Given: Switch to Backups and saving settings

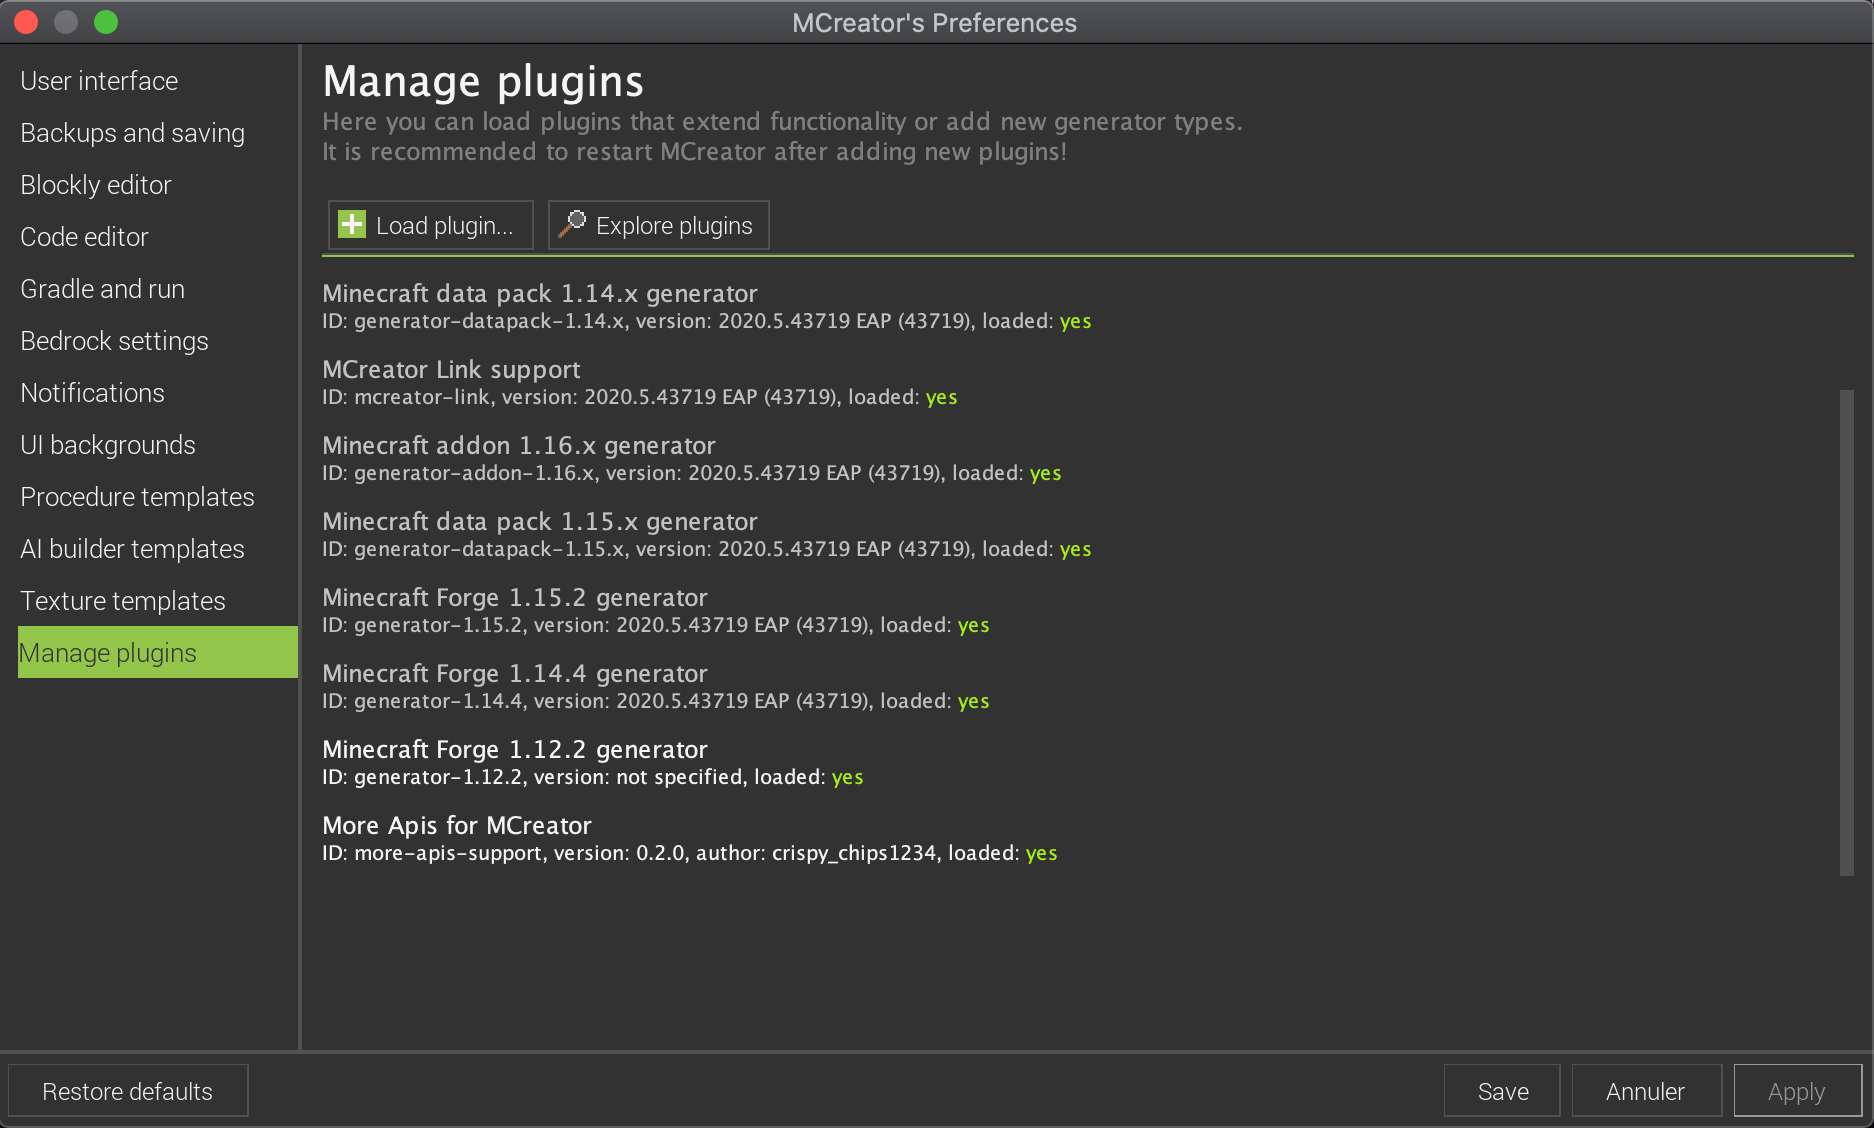Looking at the screenshot, I should pyautogui.click(x=132, y=132).
